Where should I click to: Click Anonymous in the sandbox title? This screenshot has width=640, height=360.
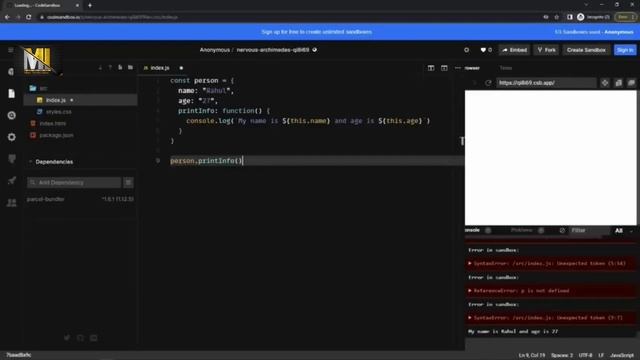[215, 50]
